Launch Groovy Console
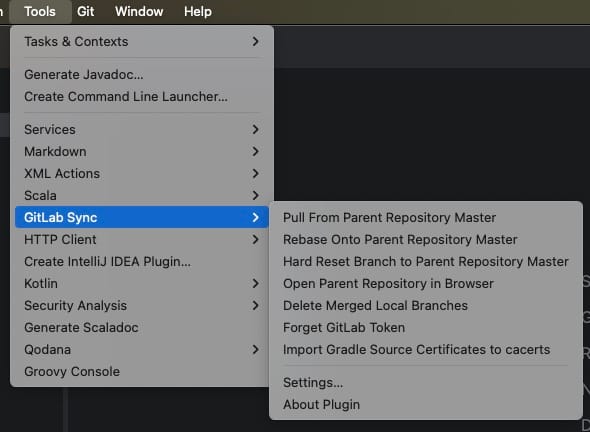The image size is (590, 432). point(141,372)
